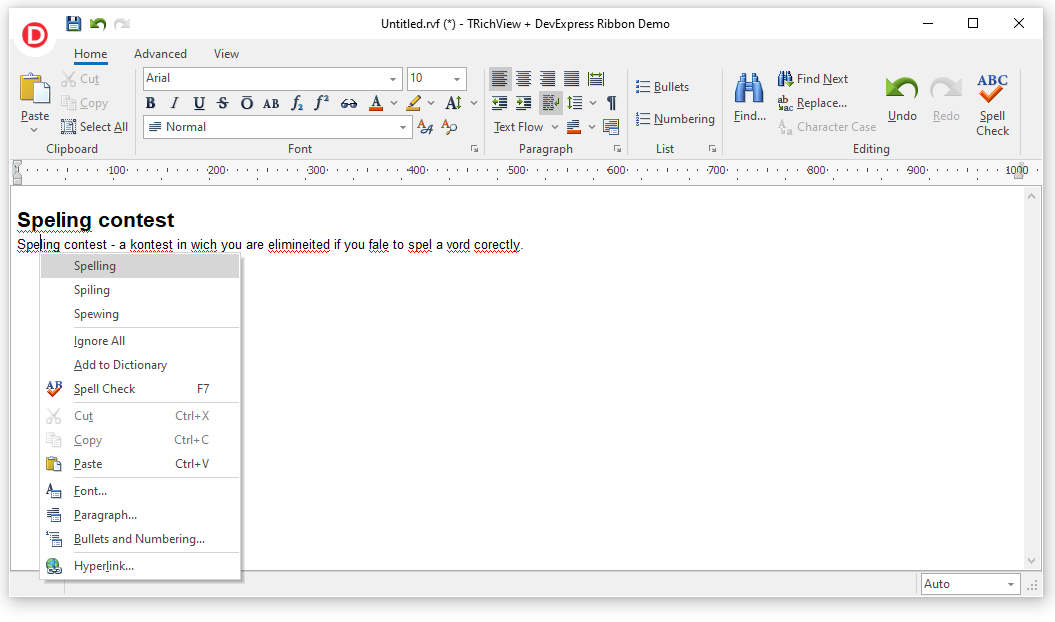Click the font size input field
1055x622 pixels.
click(428, 79)
